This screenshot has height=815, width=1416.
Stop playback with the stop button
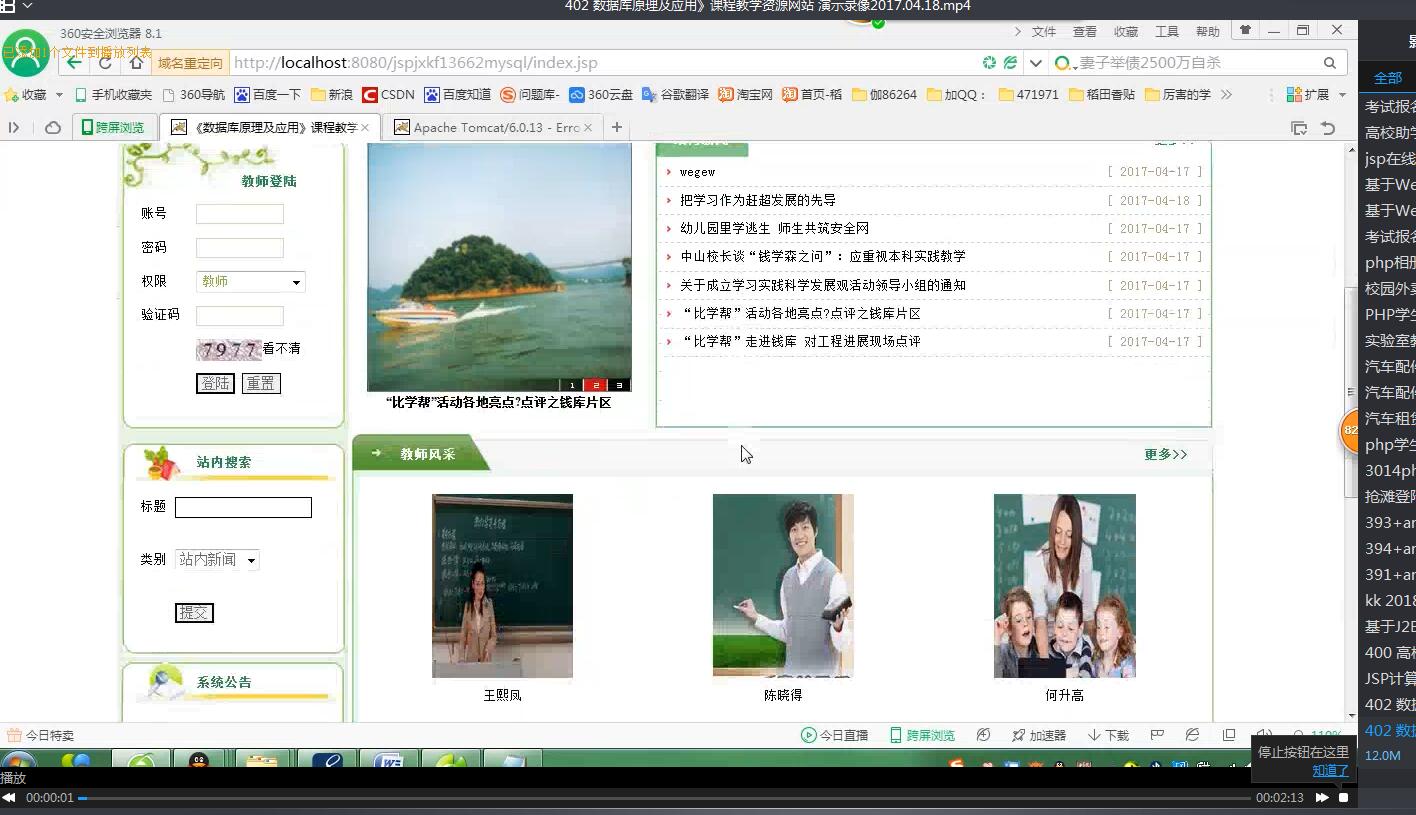pyautogui.click(x=1344, y=798)
